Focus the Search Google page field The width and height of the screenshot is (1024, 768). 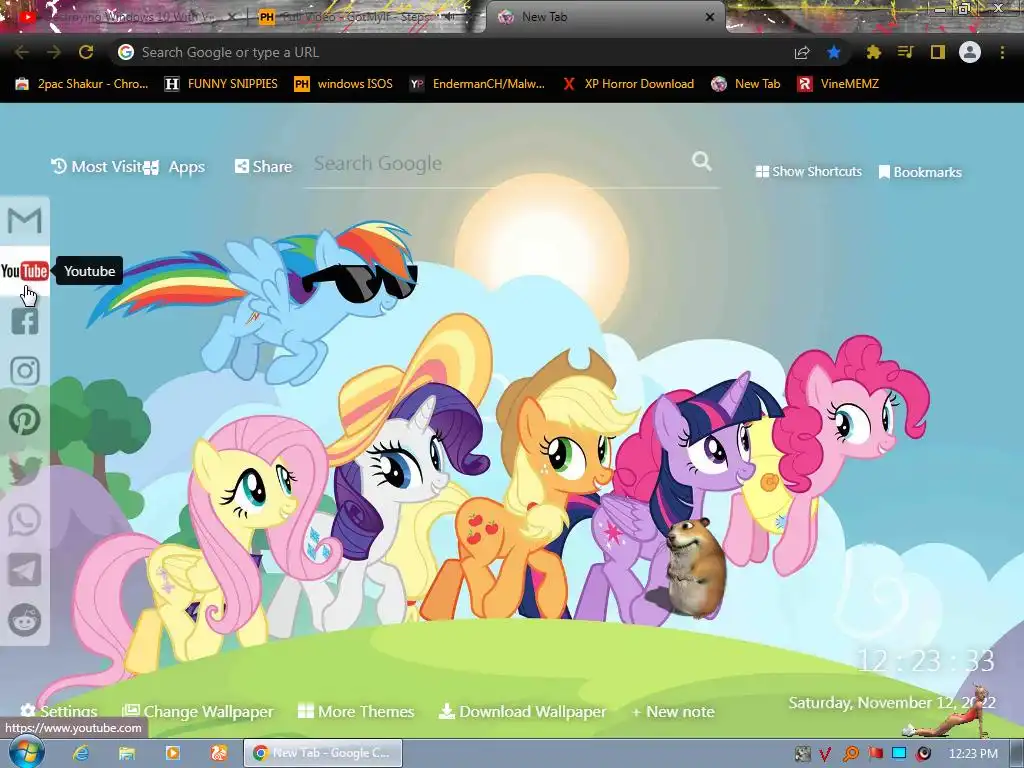[500, 163]
